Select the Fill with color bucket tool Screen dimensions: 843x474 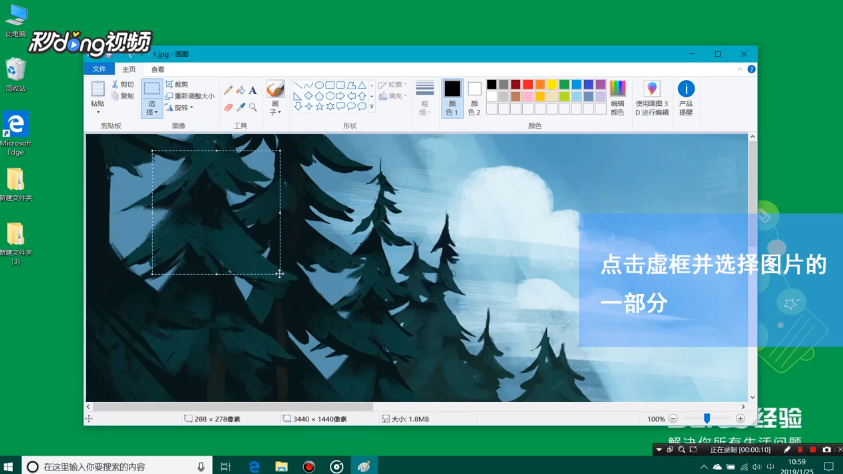pos(240,90)
